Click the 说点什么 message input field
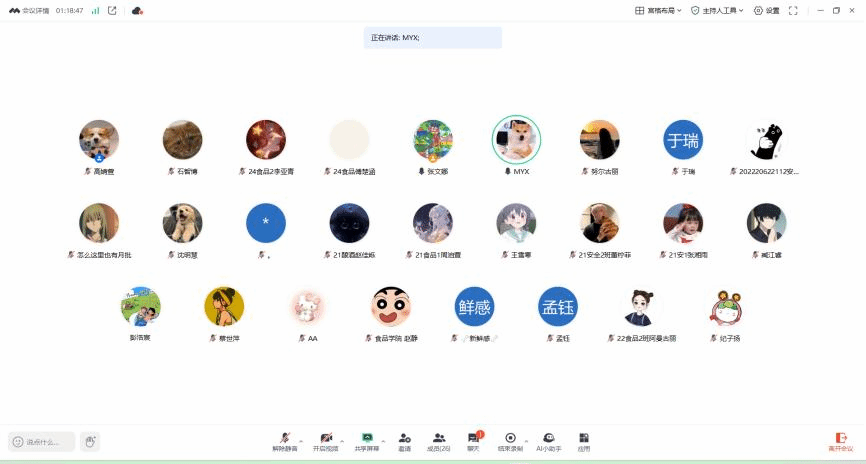The height and width of the screenshot is (464, 866). pyautogui.click(x=43, y=441)
